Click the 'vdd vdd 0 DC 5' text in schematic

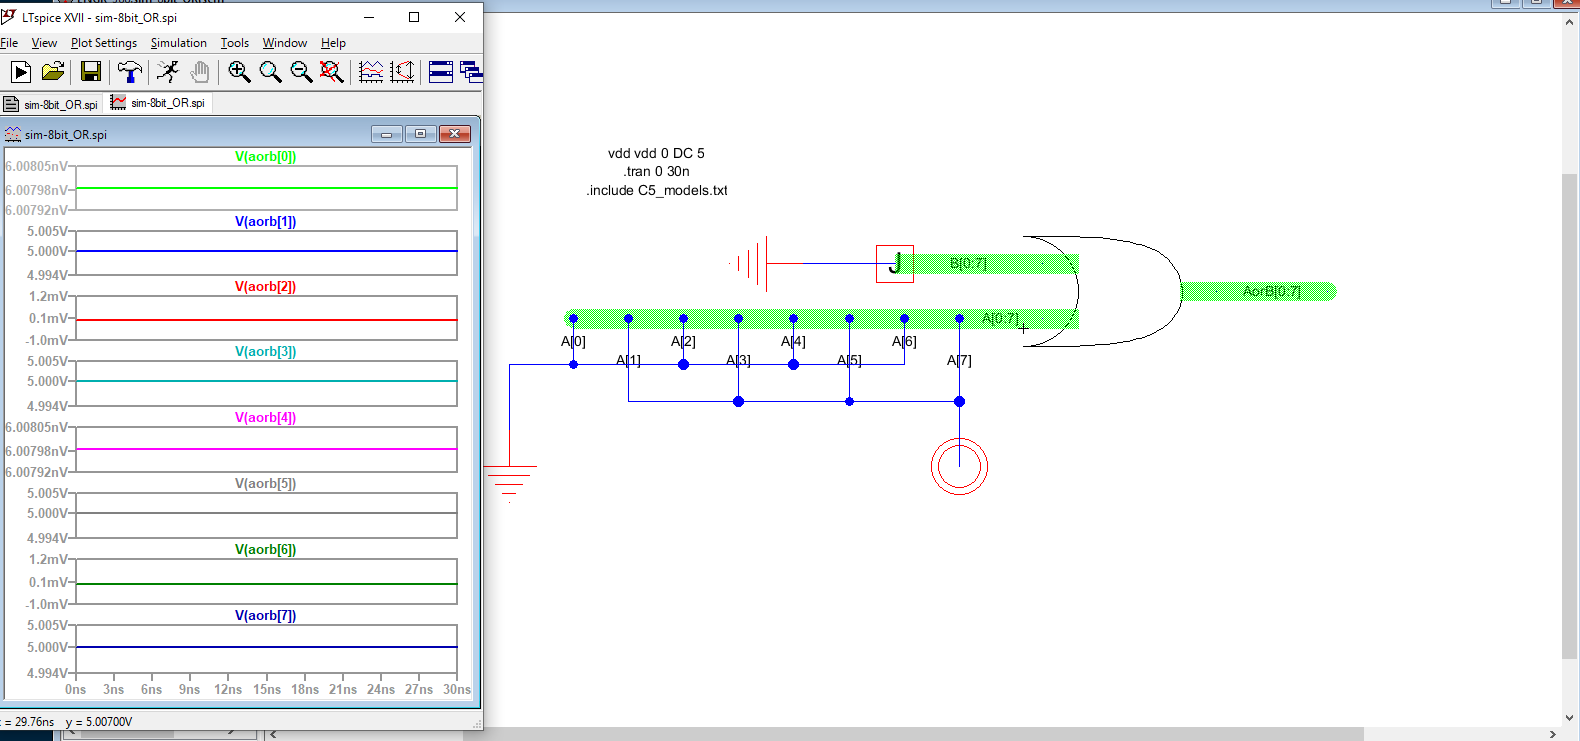coord(656,153)
